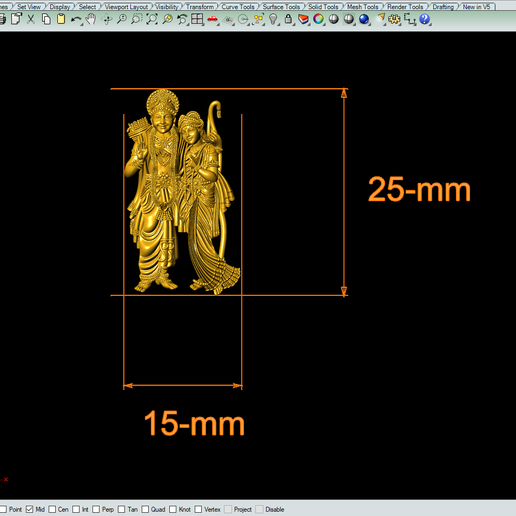Click the Shaded Viewport sphere icon left of the blue sphere

click(x=349, y=19)
